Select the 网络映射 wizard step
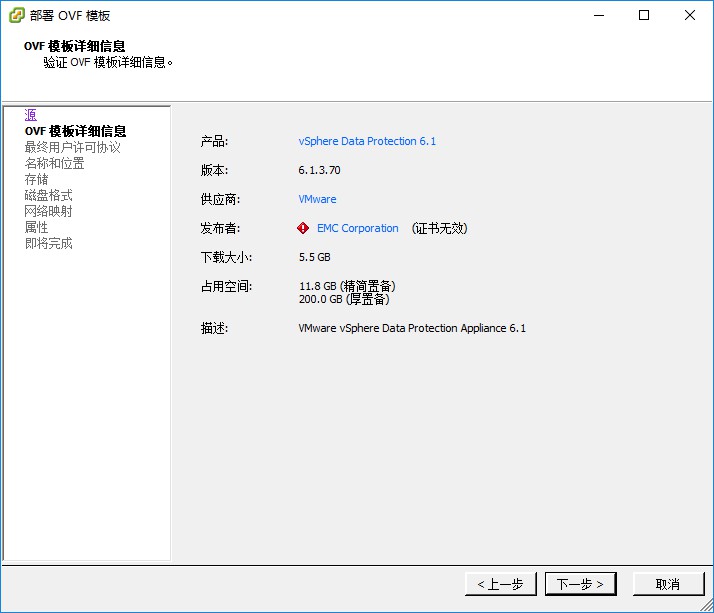The width and height of the screenshot is (714, 613). (48, 211)
